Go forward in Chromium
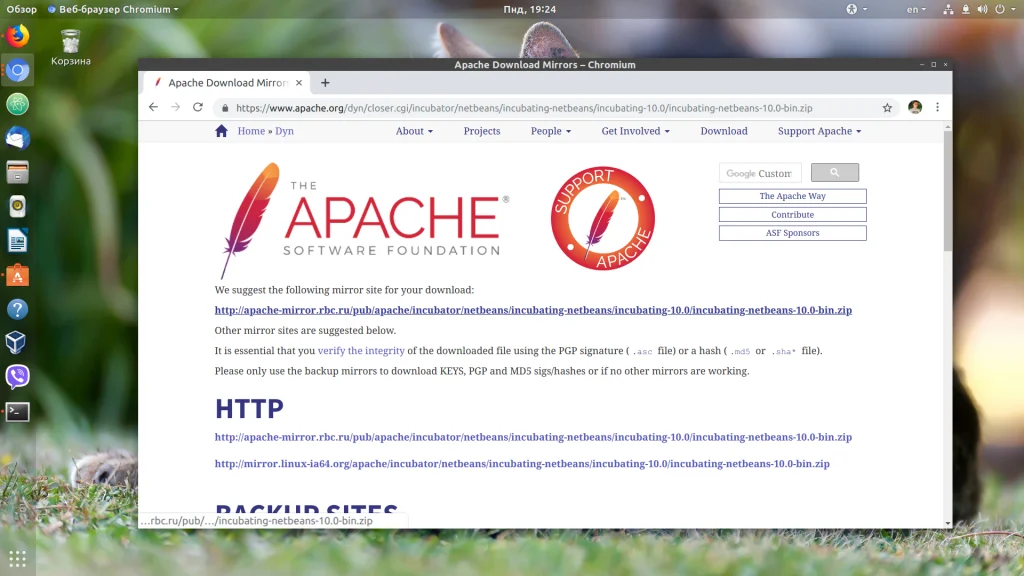1024x576 pixels. pyautogui.click(x=176, y=107)
